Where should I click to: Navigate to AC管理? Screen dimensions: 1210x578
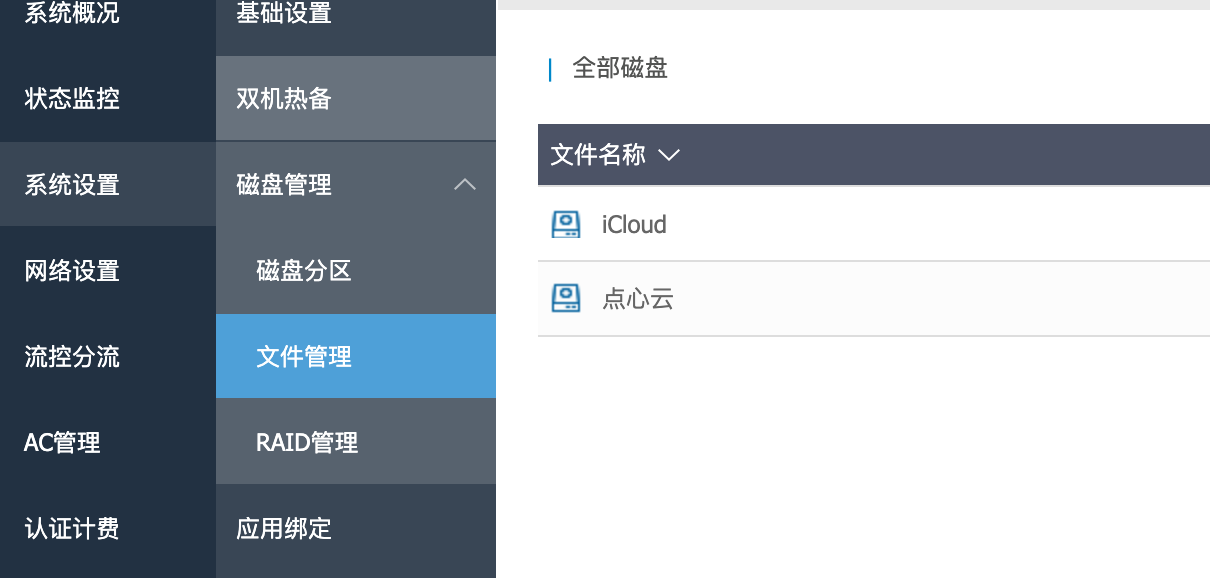pyautogui.click(x=62, y=442)
